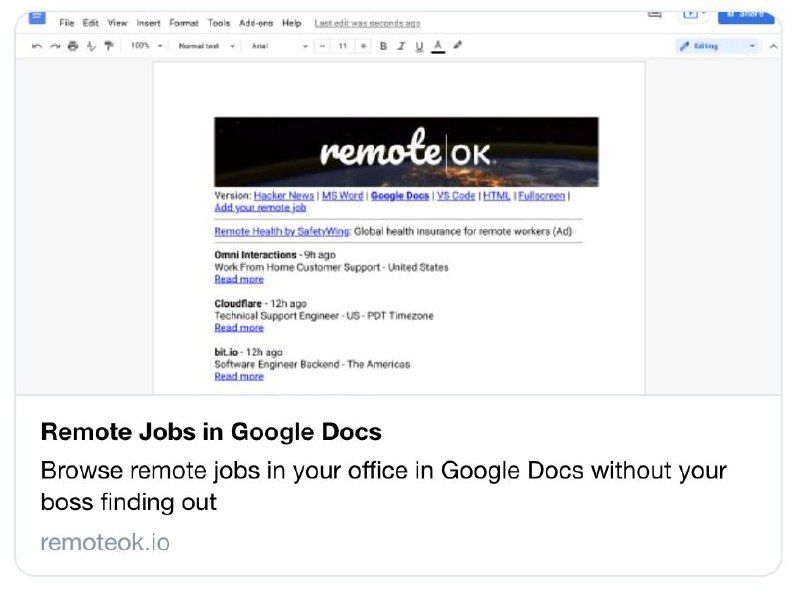
Task: Redo the last action
Action: [x=55, y=46]
